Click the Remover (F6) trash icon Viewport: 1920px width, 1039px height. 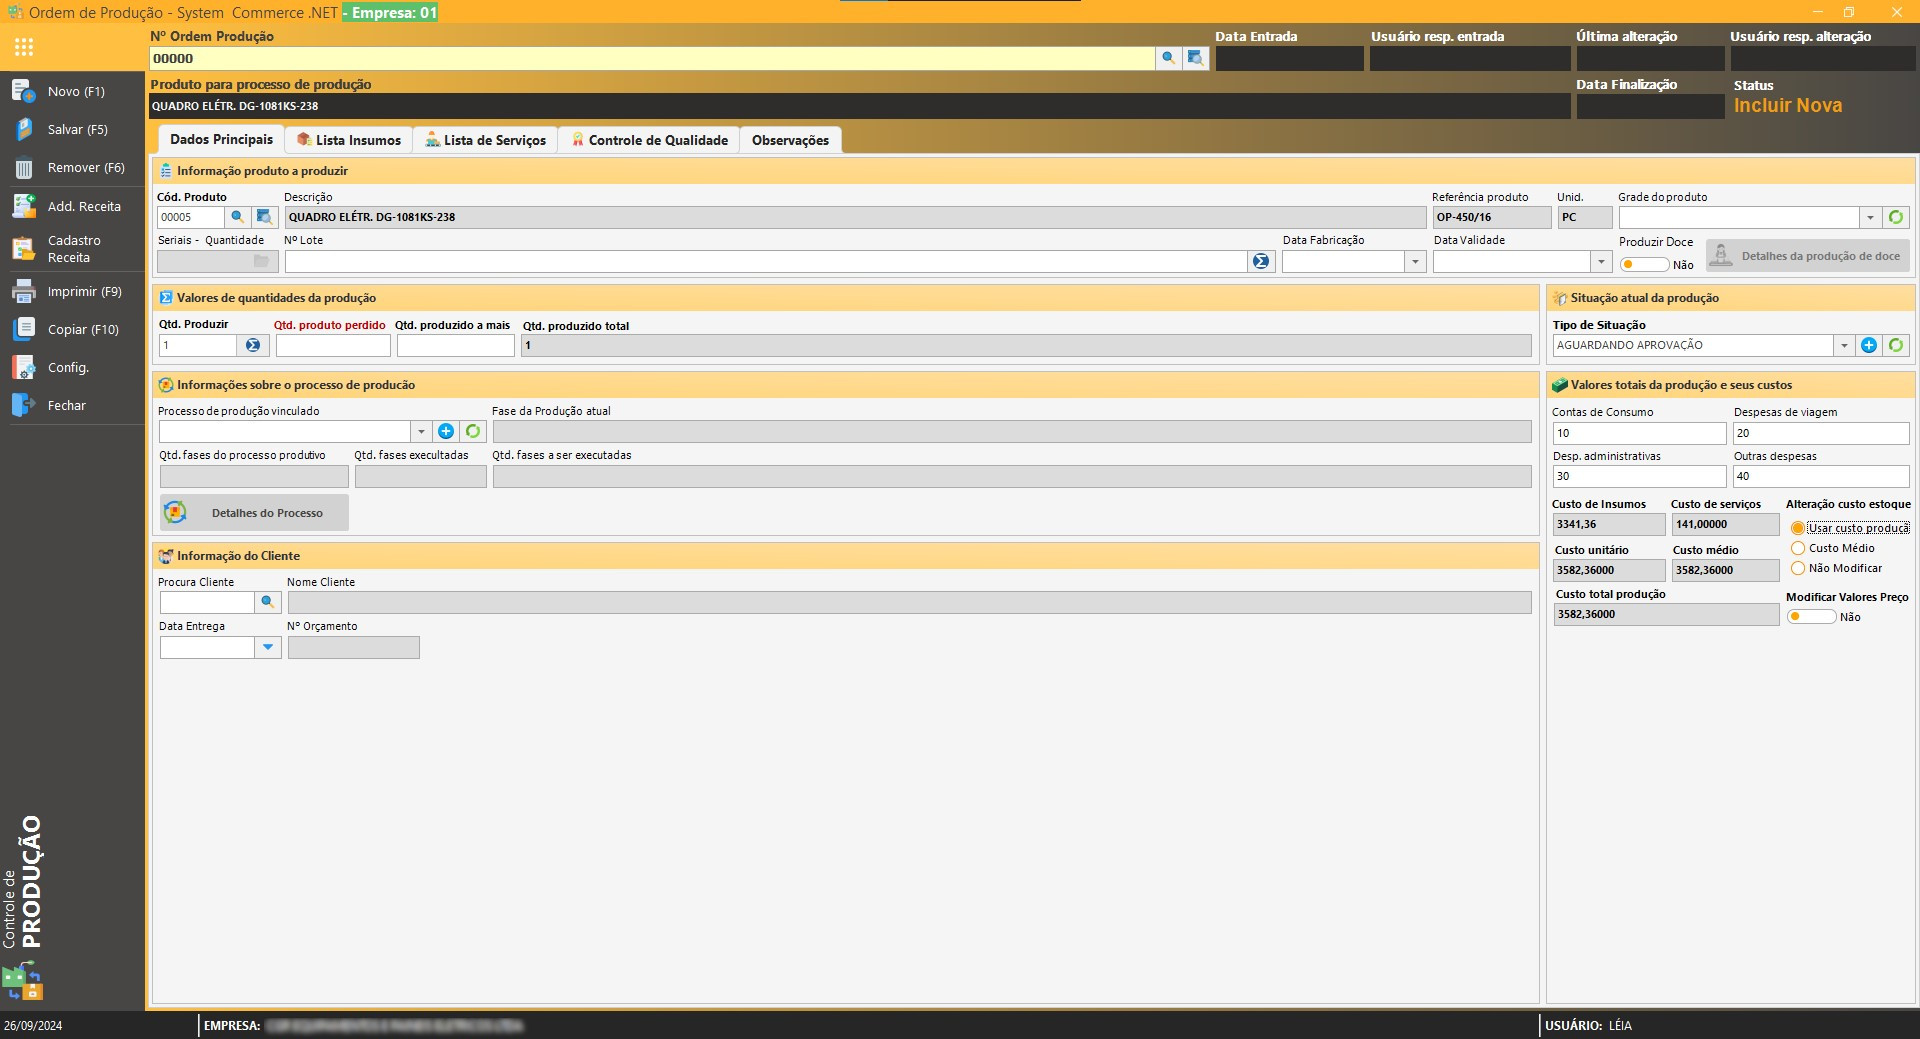pyautogui.click(x=24, y=168)
